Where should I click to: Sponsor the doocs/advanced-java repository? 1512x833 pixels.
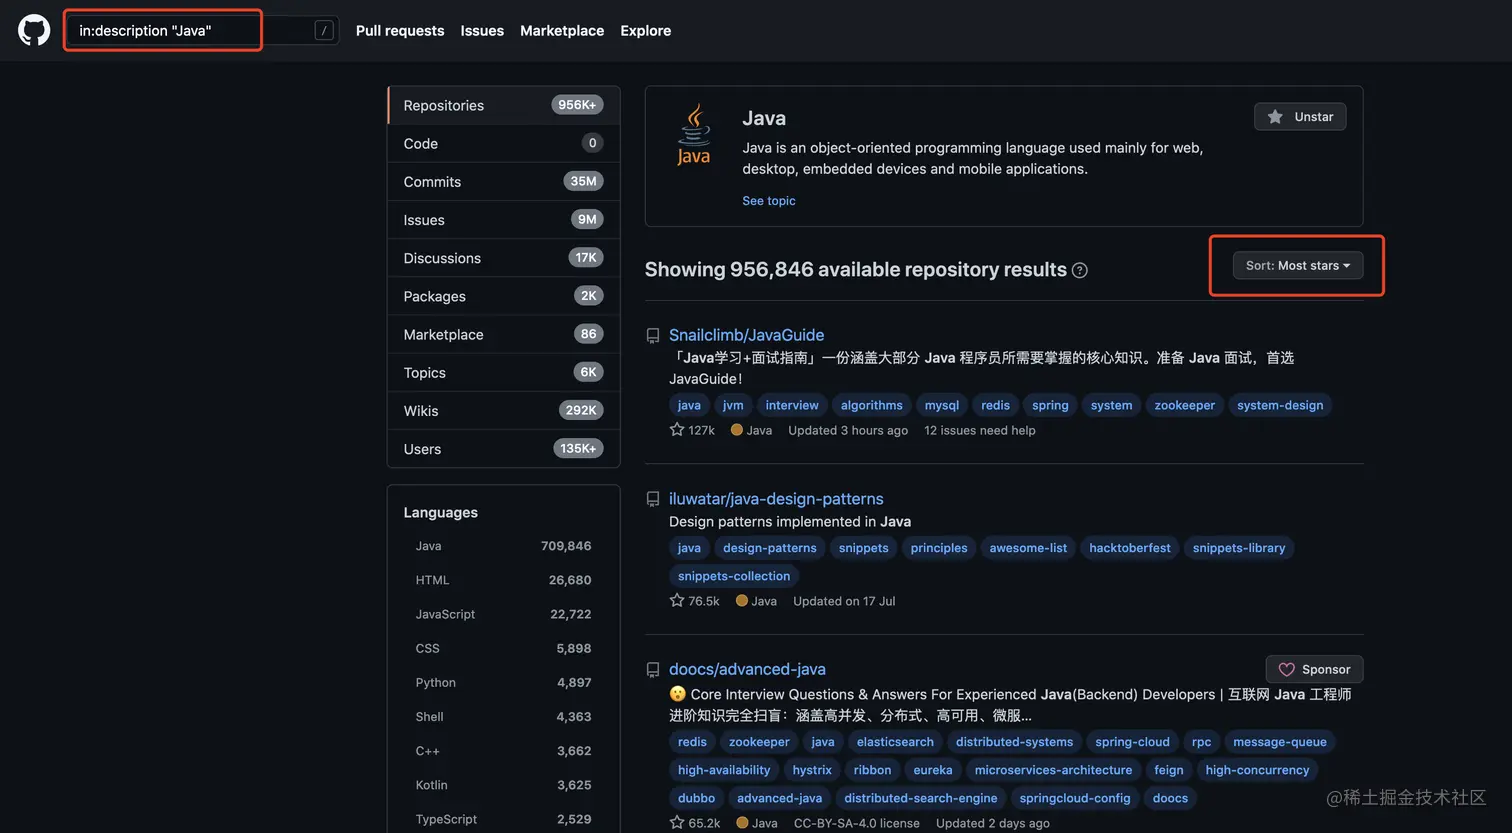click(x=1314, y=669)
